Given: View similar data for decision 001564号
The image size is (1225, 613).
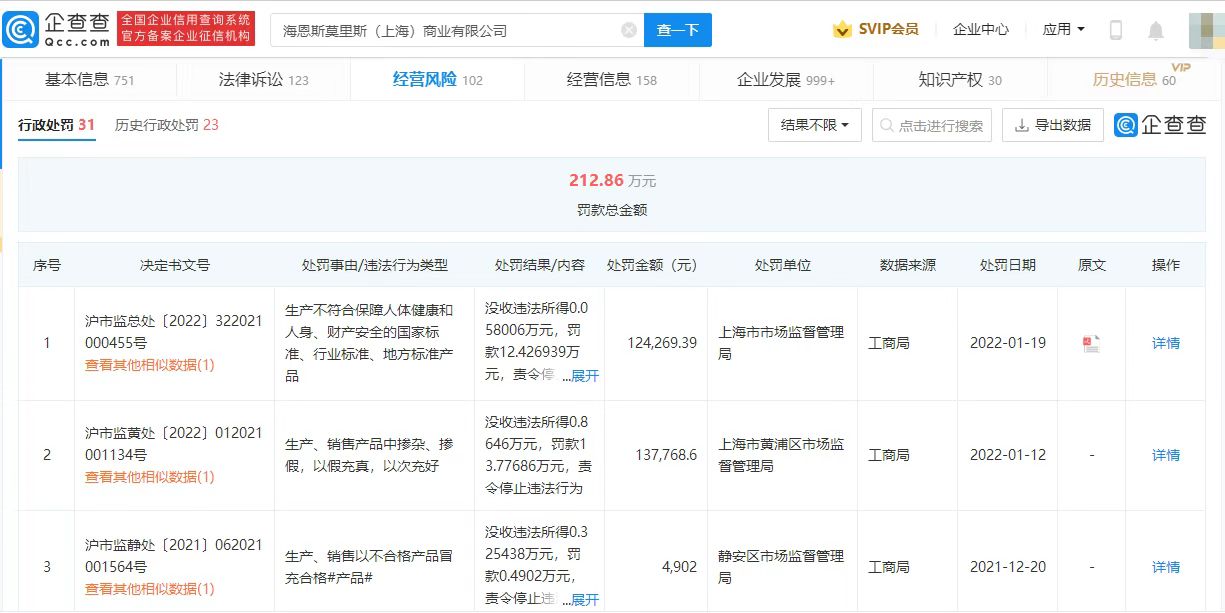Looking at the screenshot, I should pyautogui.click(x=150, y=589).
